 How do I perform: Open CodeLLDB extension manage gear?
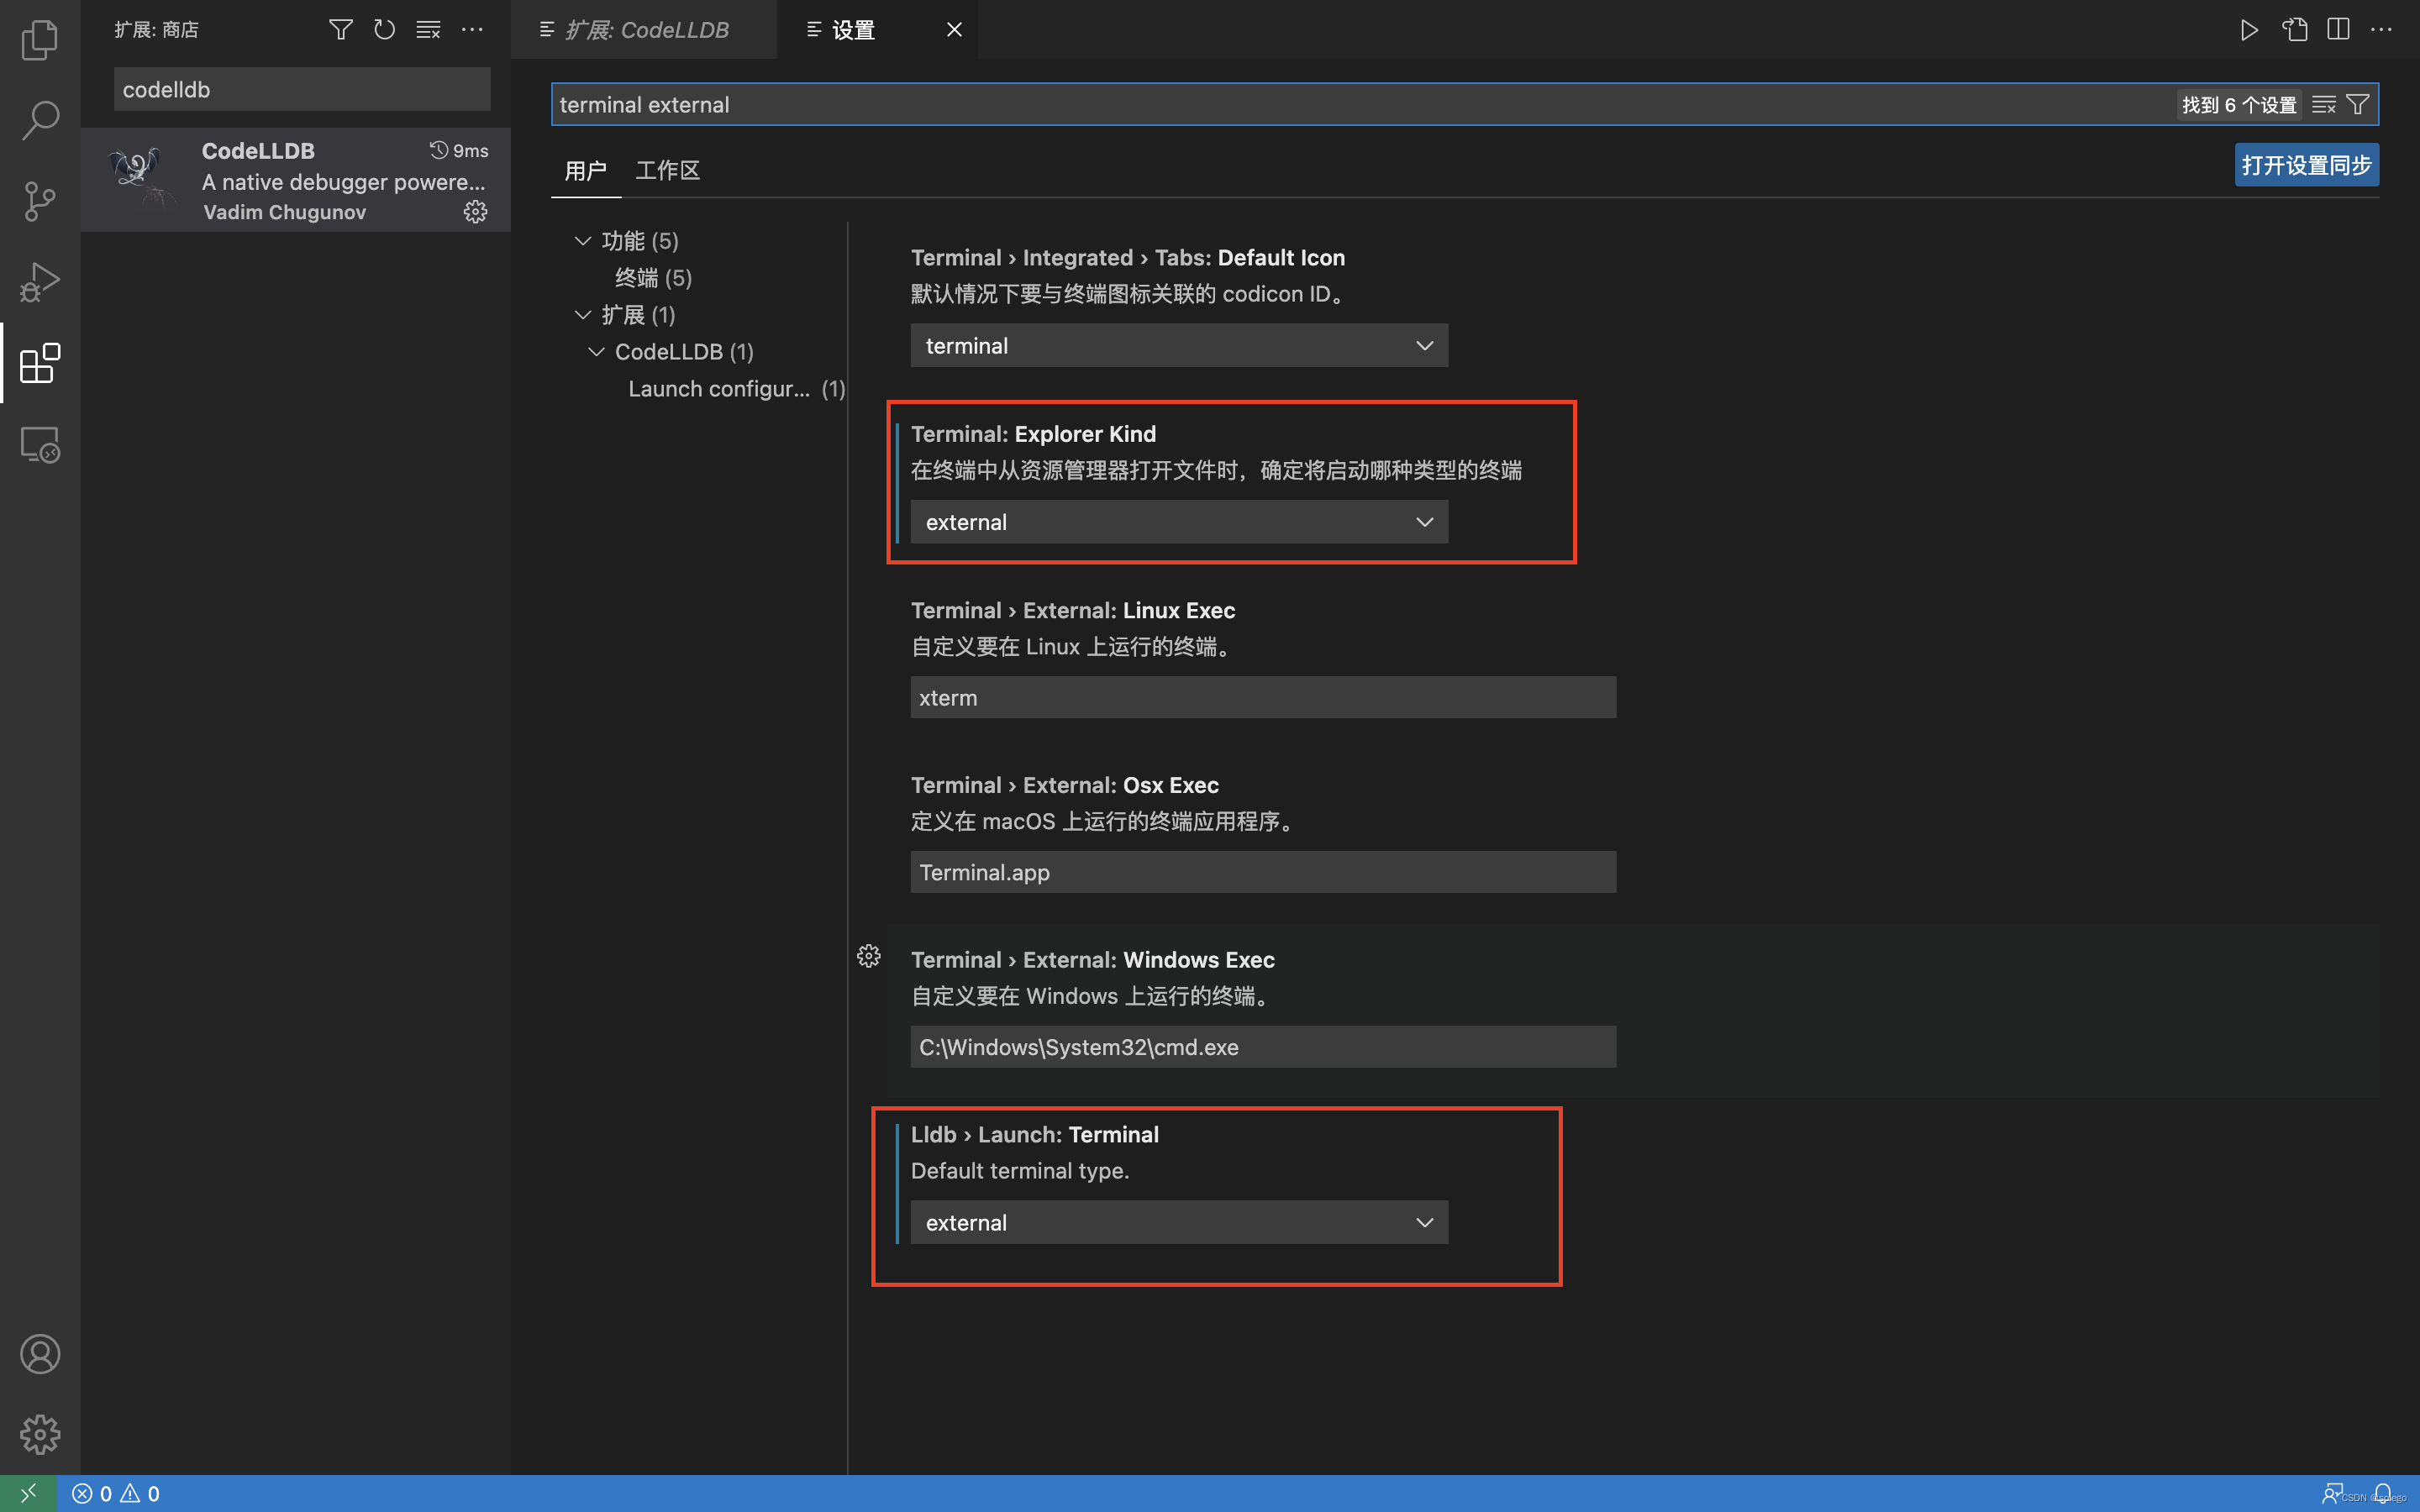(475, 212)
